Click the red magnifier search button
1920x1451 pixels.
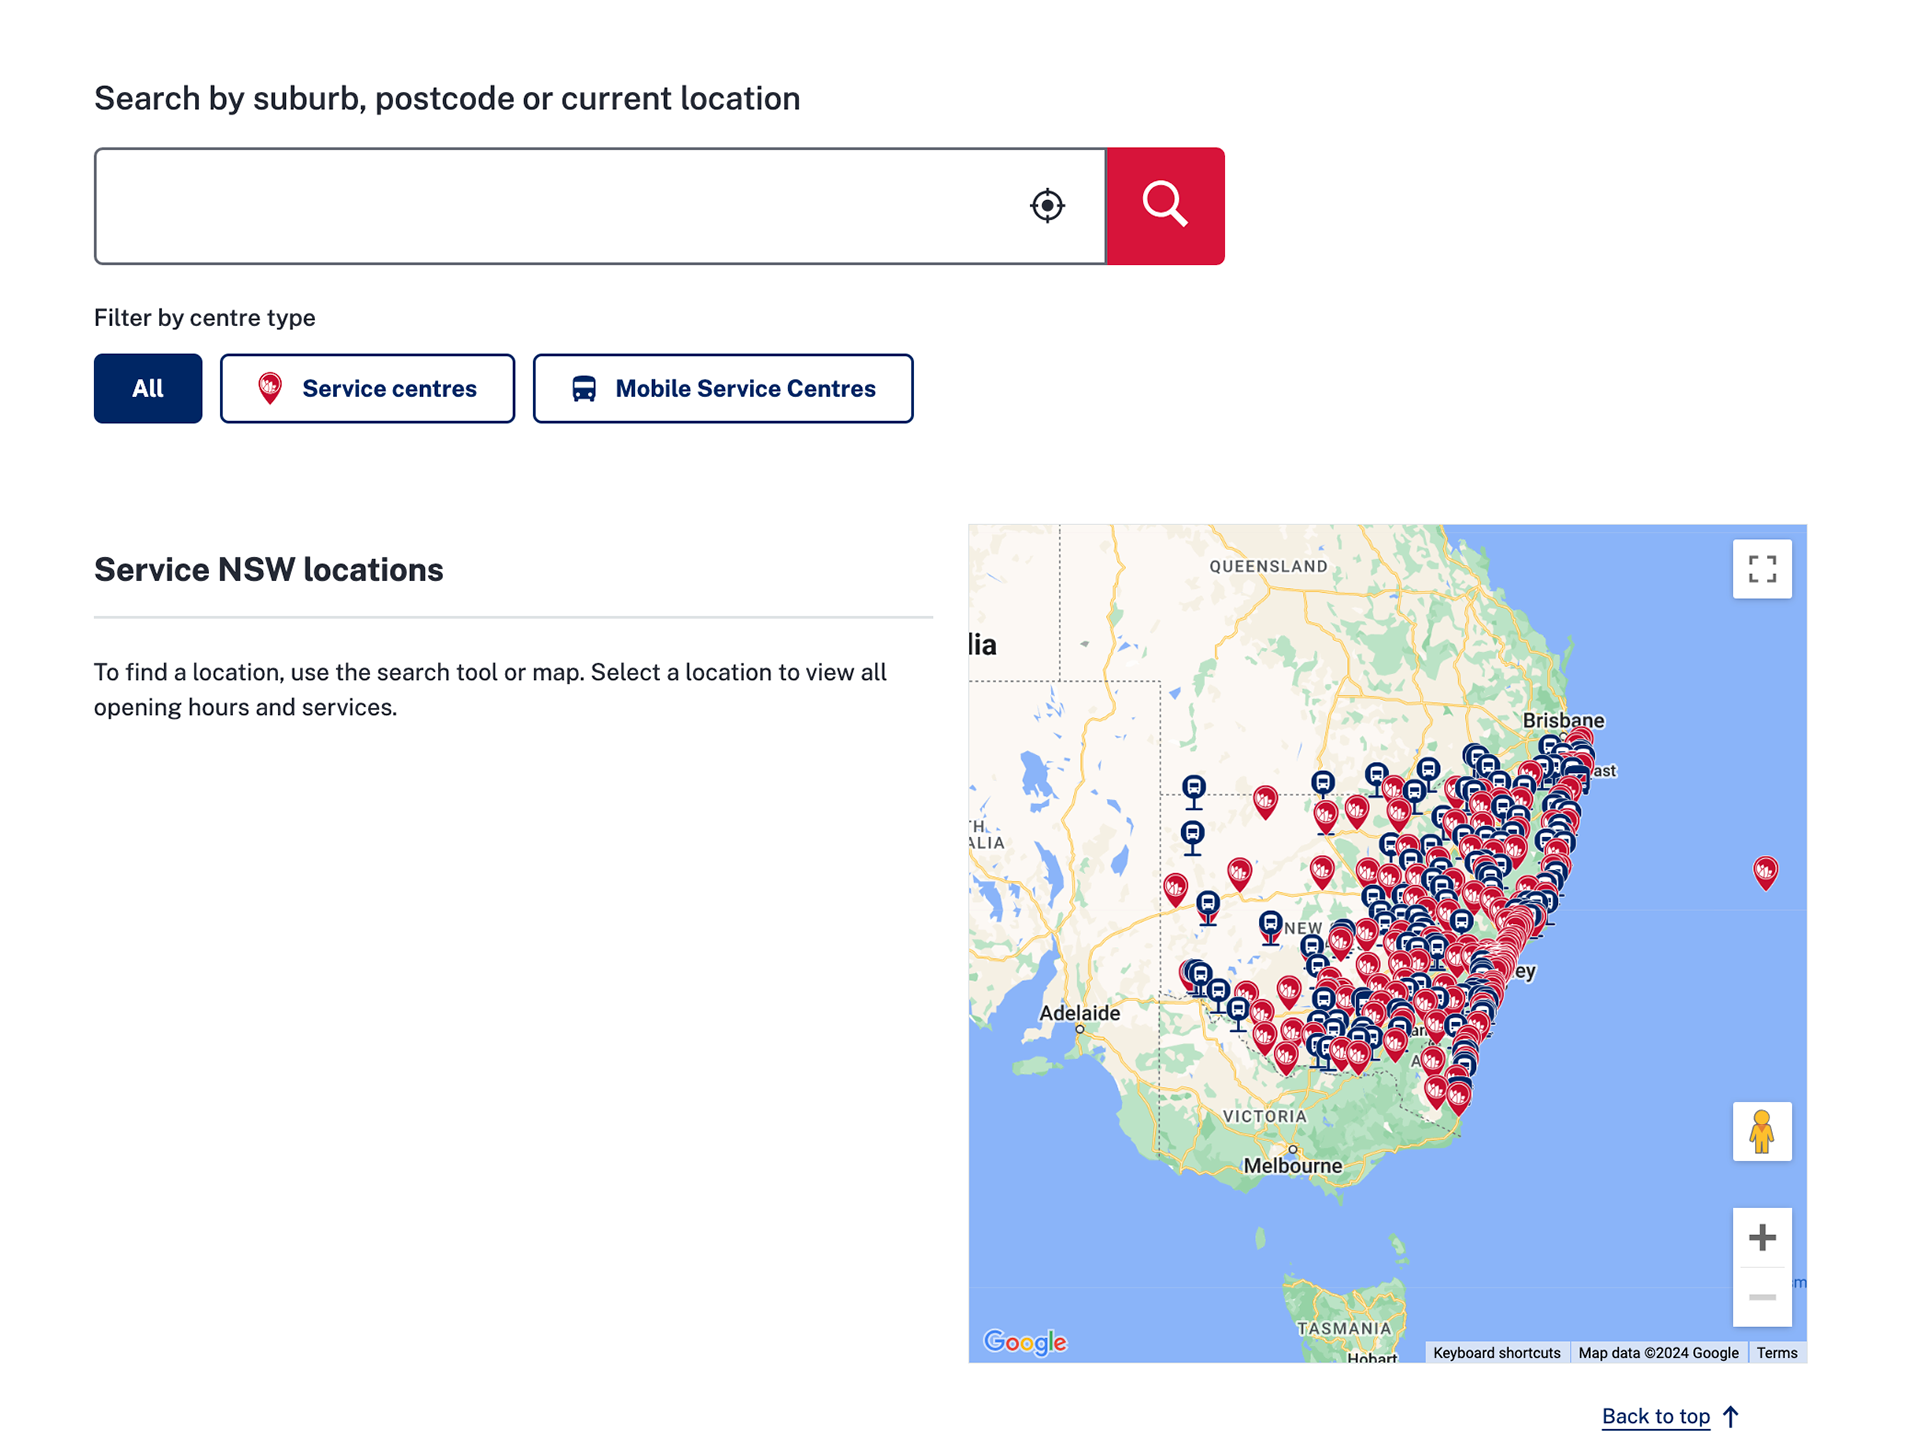coord(1165,206)
